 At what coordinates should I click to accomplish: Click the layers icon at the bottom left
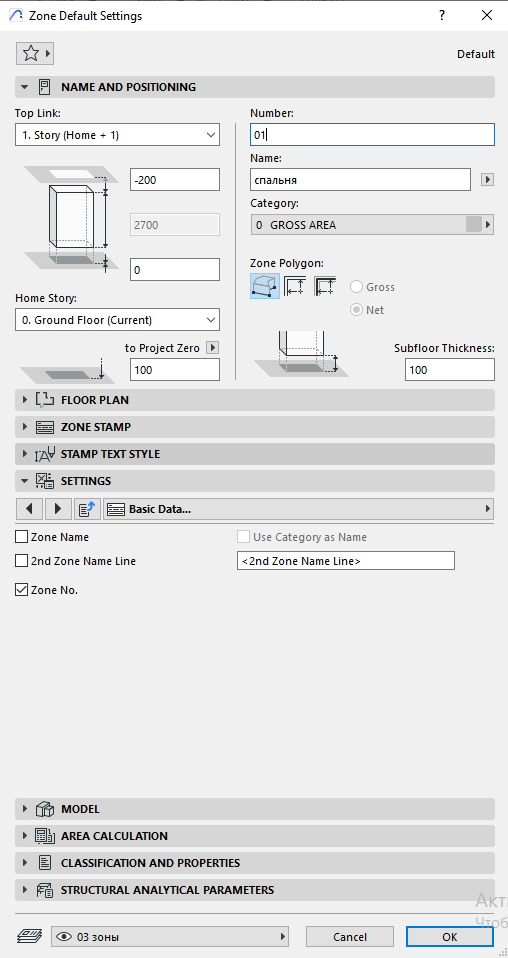(x=29, y=935)
